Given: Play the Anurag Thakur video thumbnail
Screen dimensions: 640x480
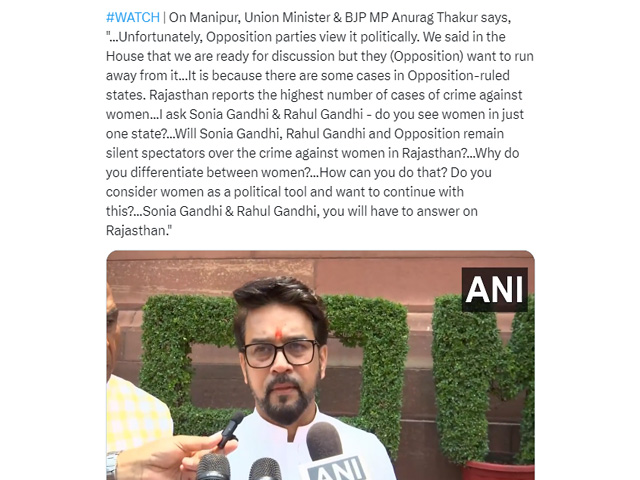Looking at the screenshot, I should click(x=320, y=365).
